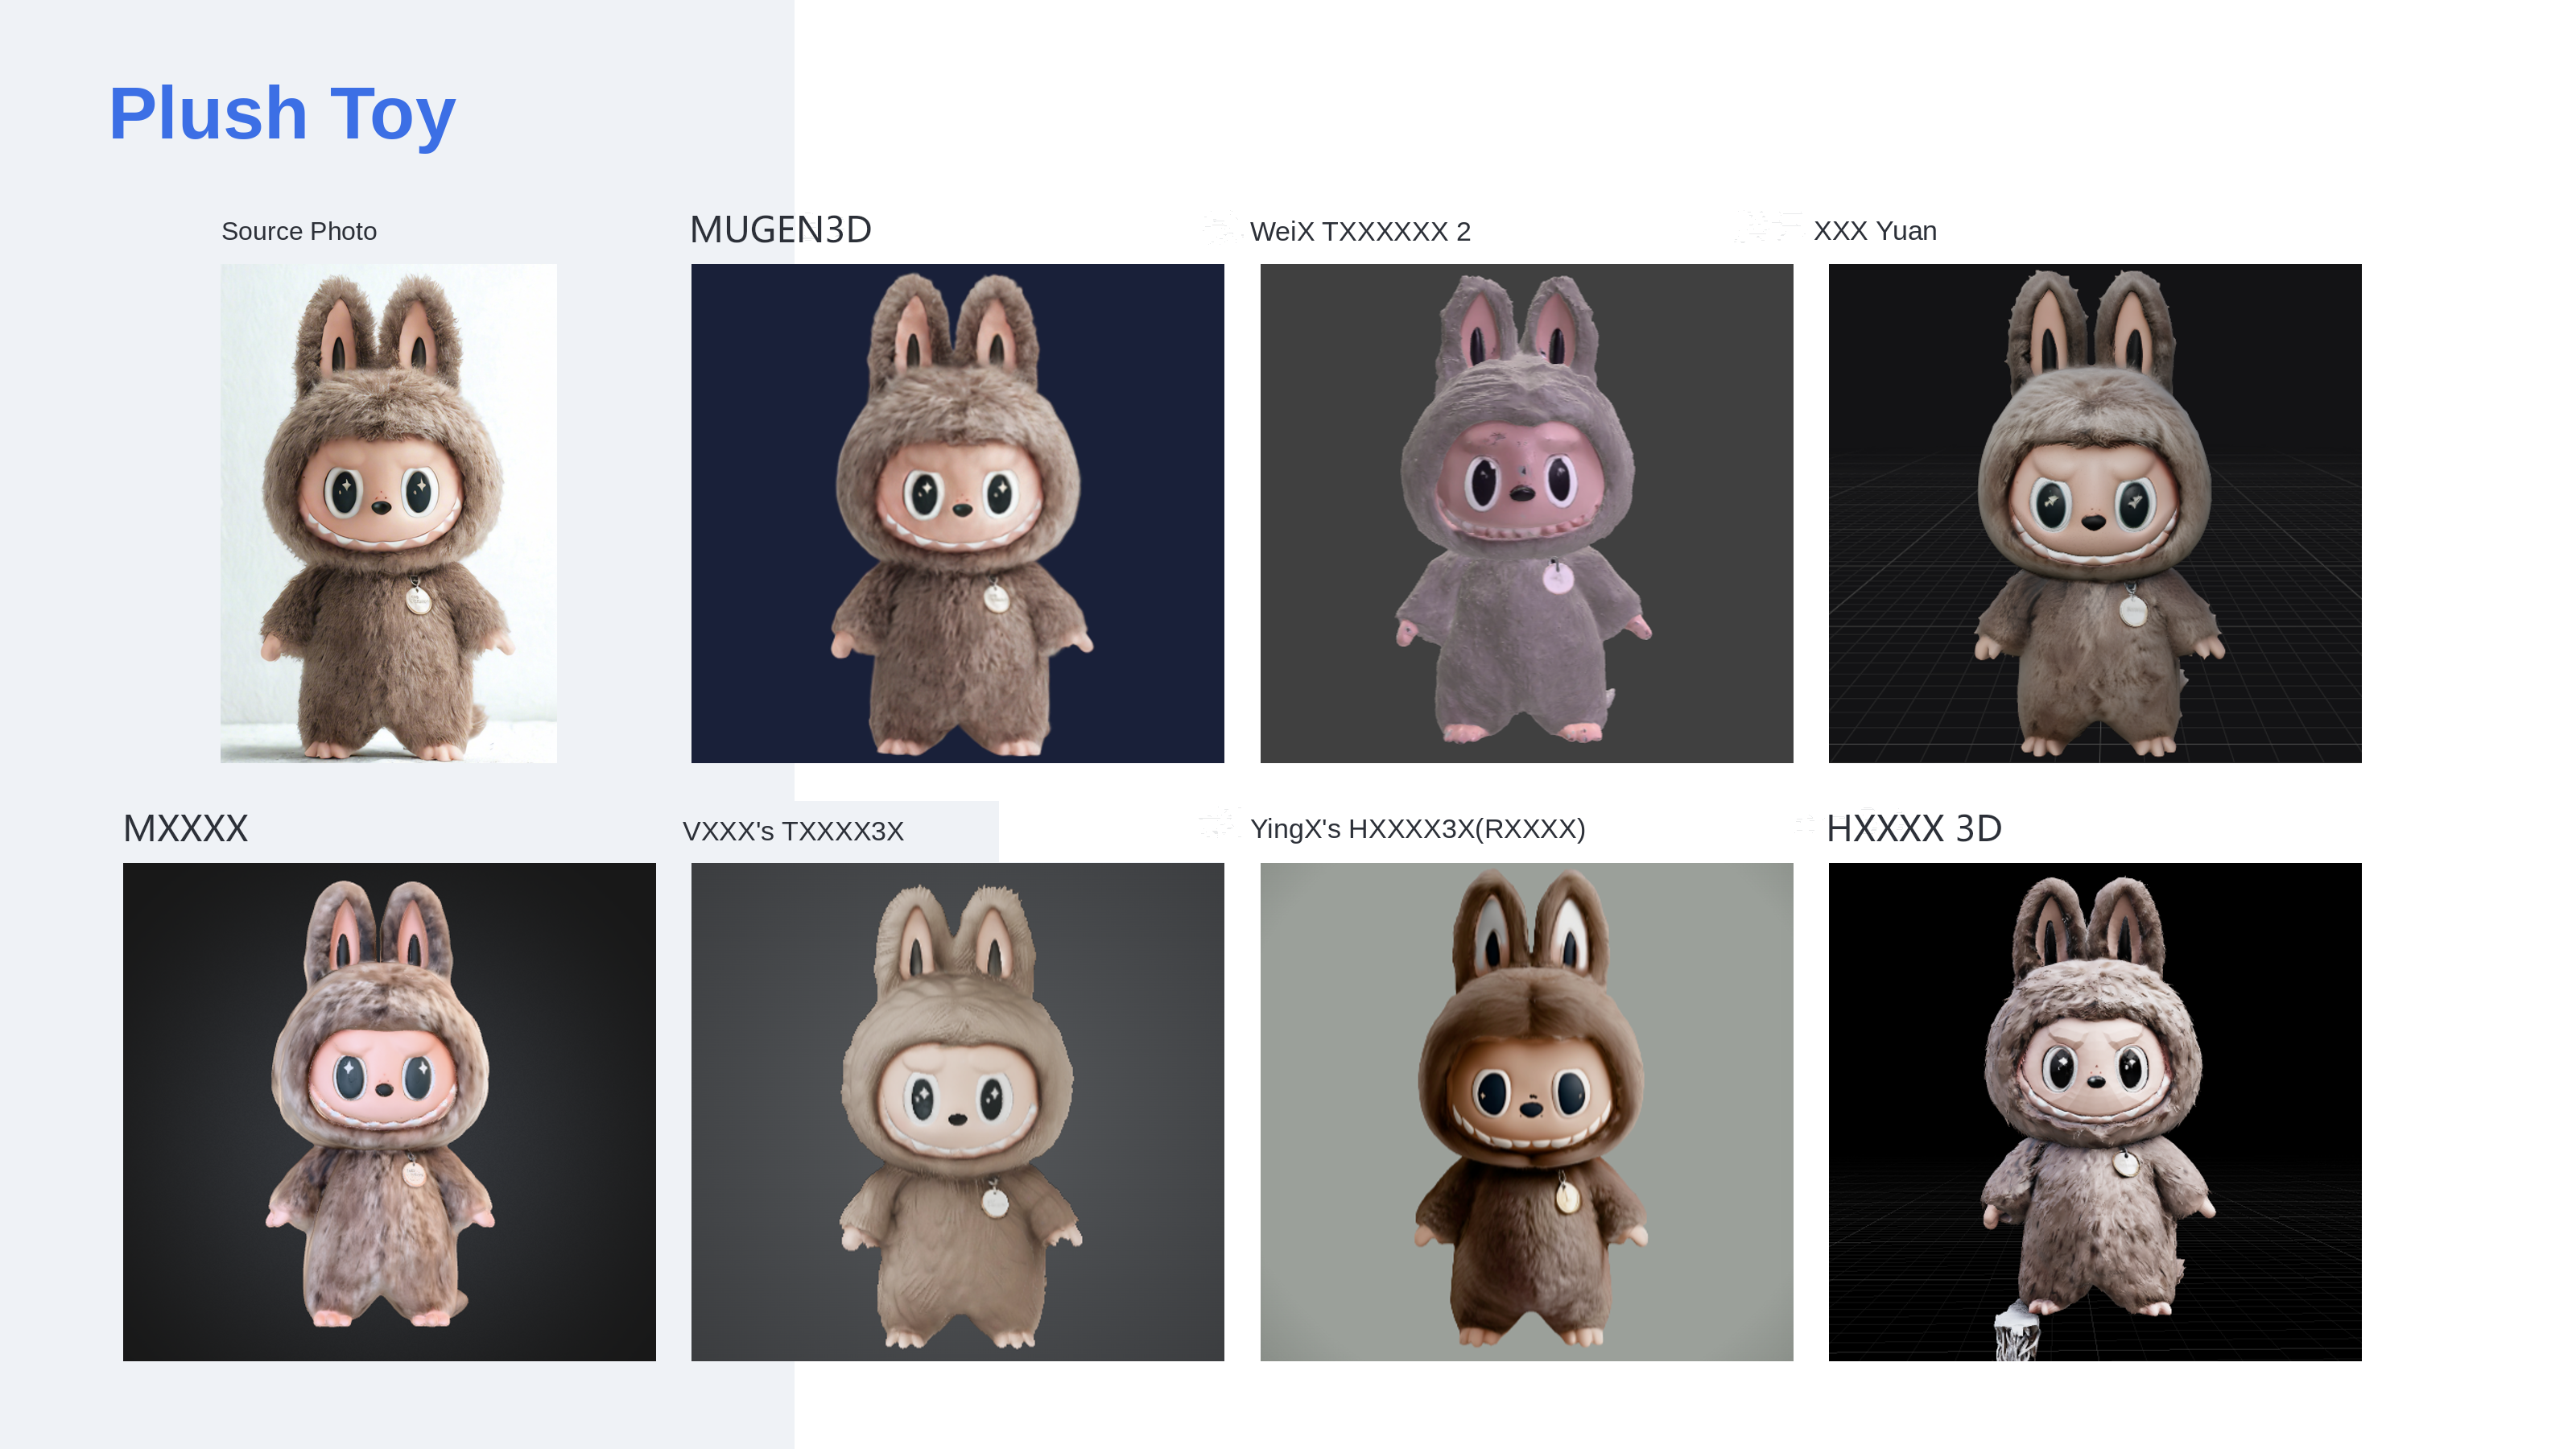Select the YingX's HXXXX3X(RXXXX) label

click(1418, 829)
